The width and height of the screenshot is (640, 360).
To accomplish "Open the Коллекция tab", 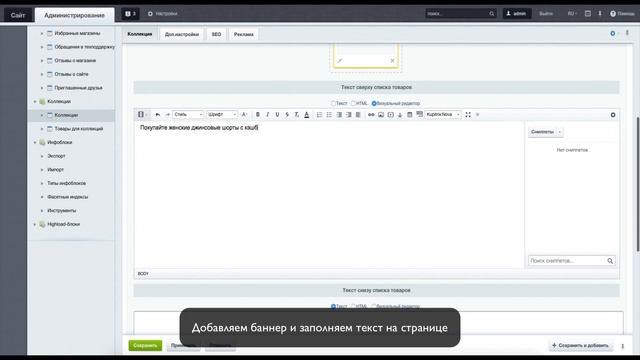I will click(140, 34).
